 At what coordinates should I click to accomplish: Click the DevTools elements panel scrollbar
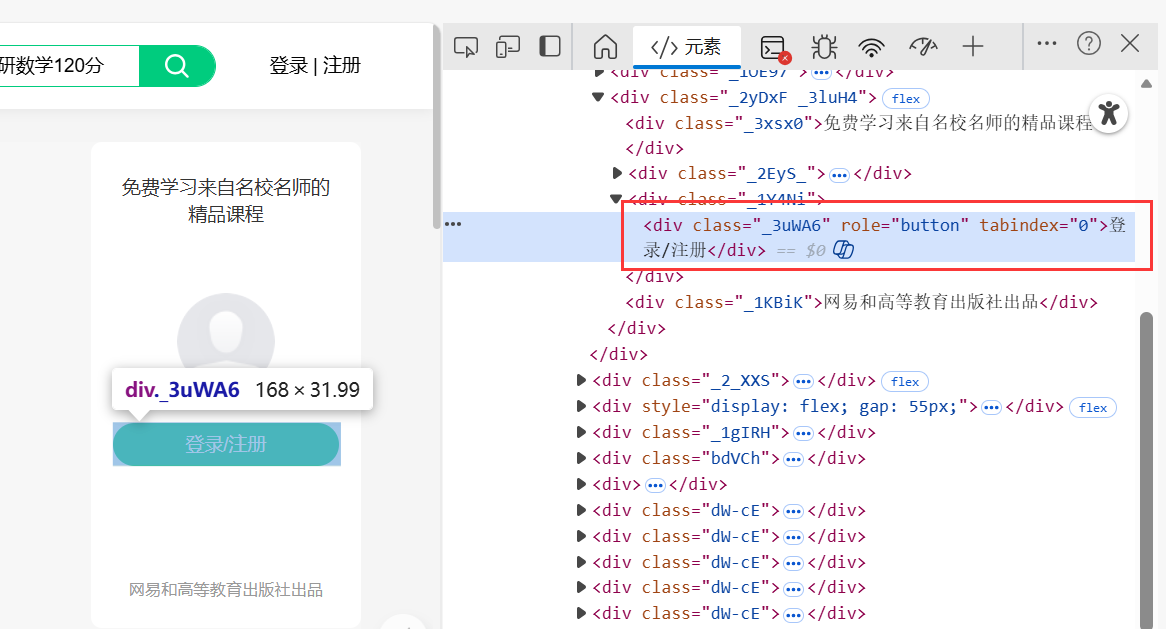click(1146, 470)
